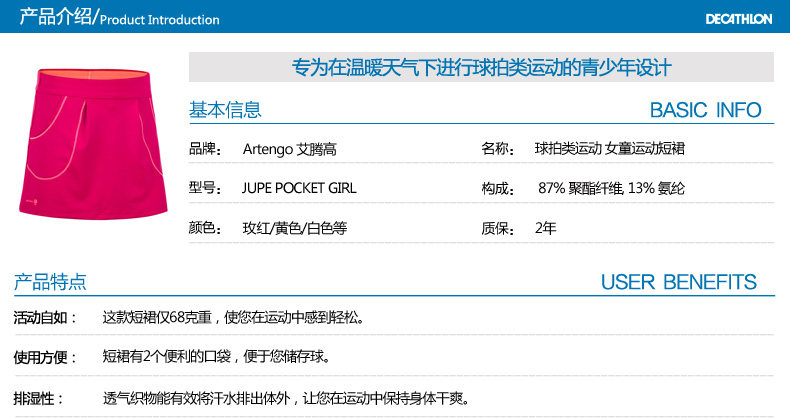Click the color value 玫红/黄色/白色等

295,228
